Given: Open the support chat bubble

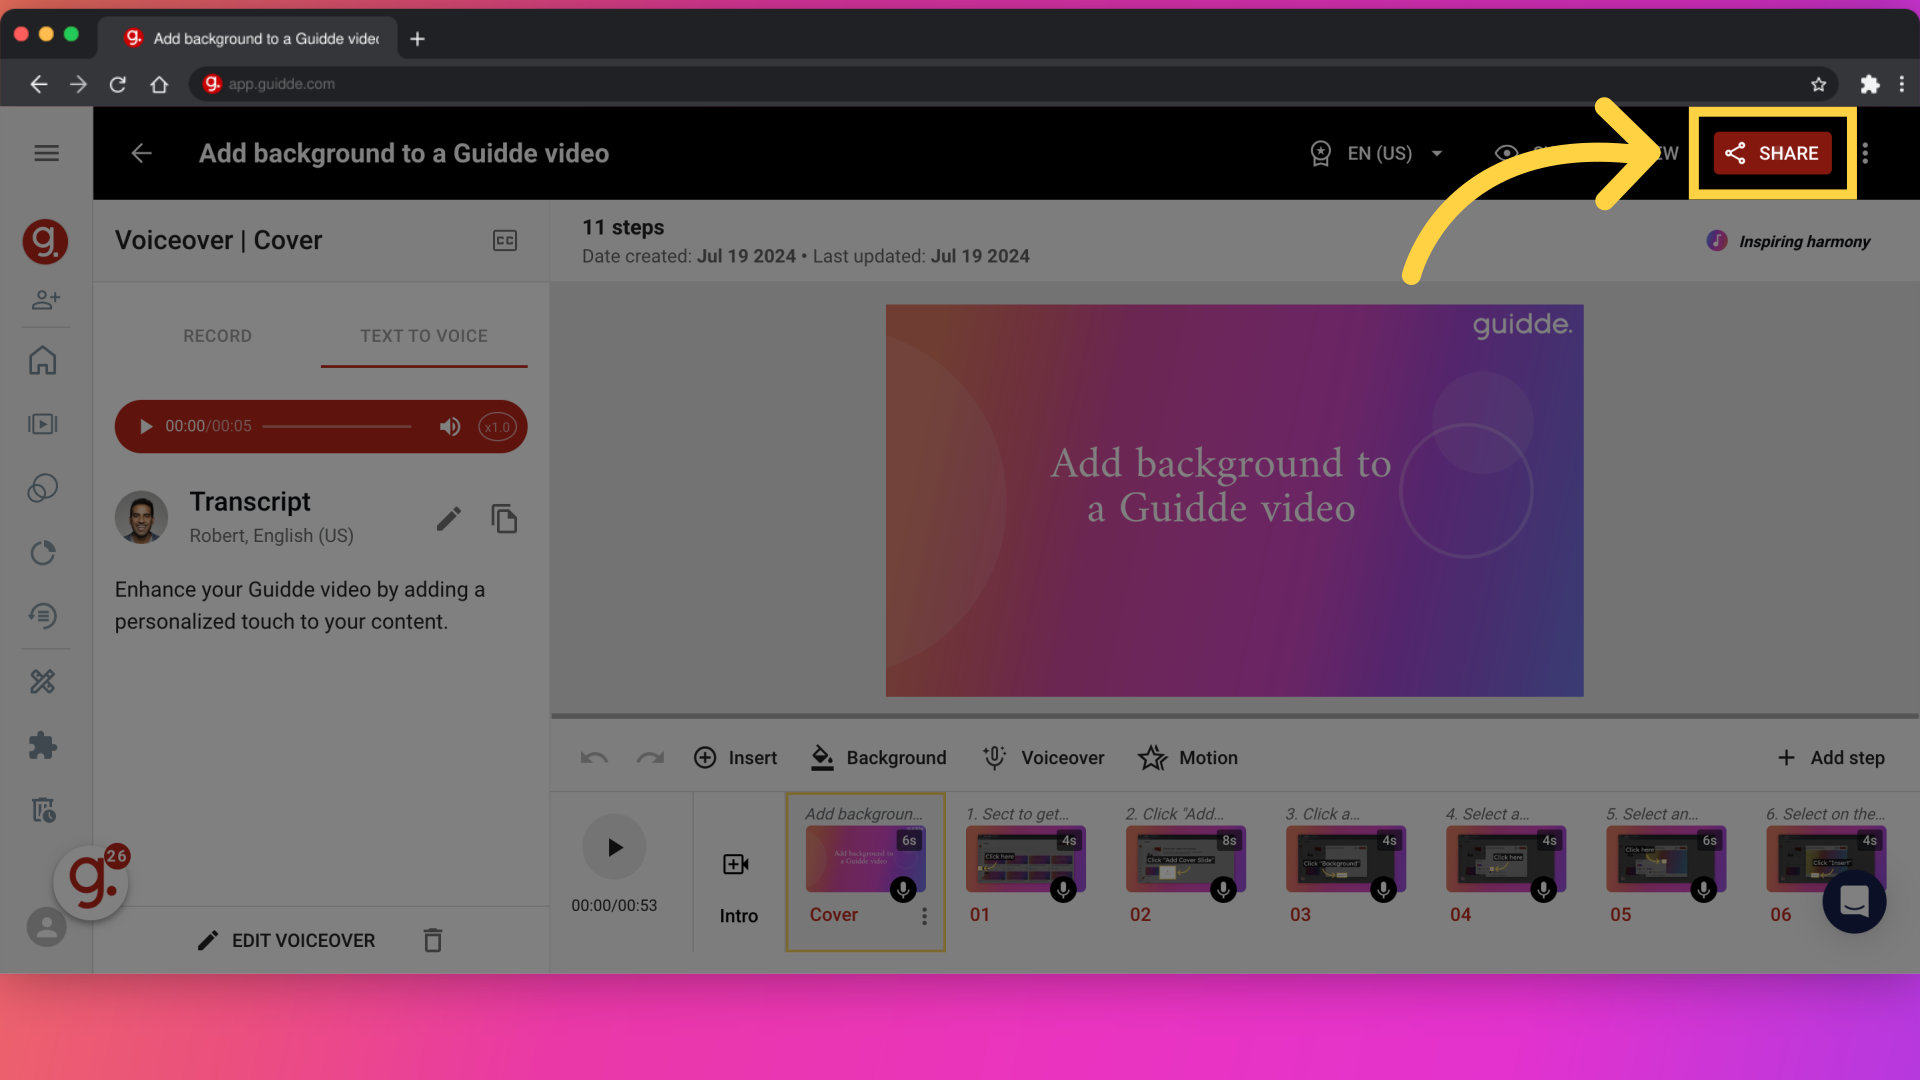Looking at the screenshot, I should (1854, 901).
